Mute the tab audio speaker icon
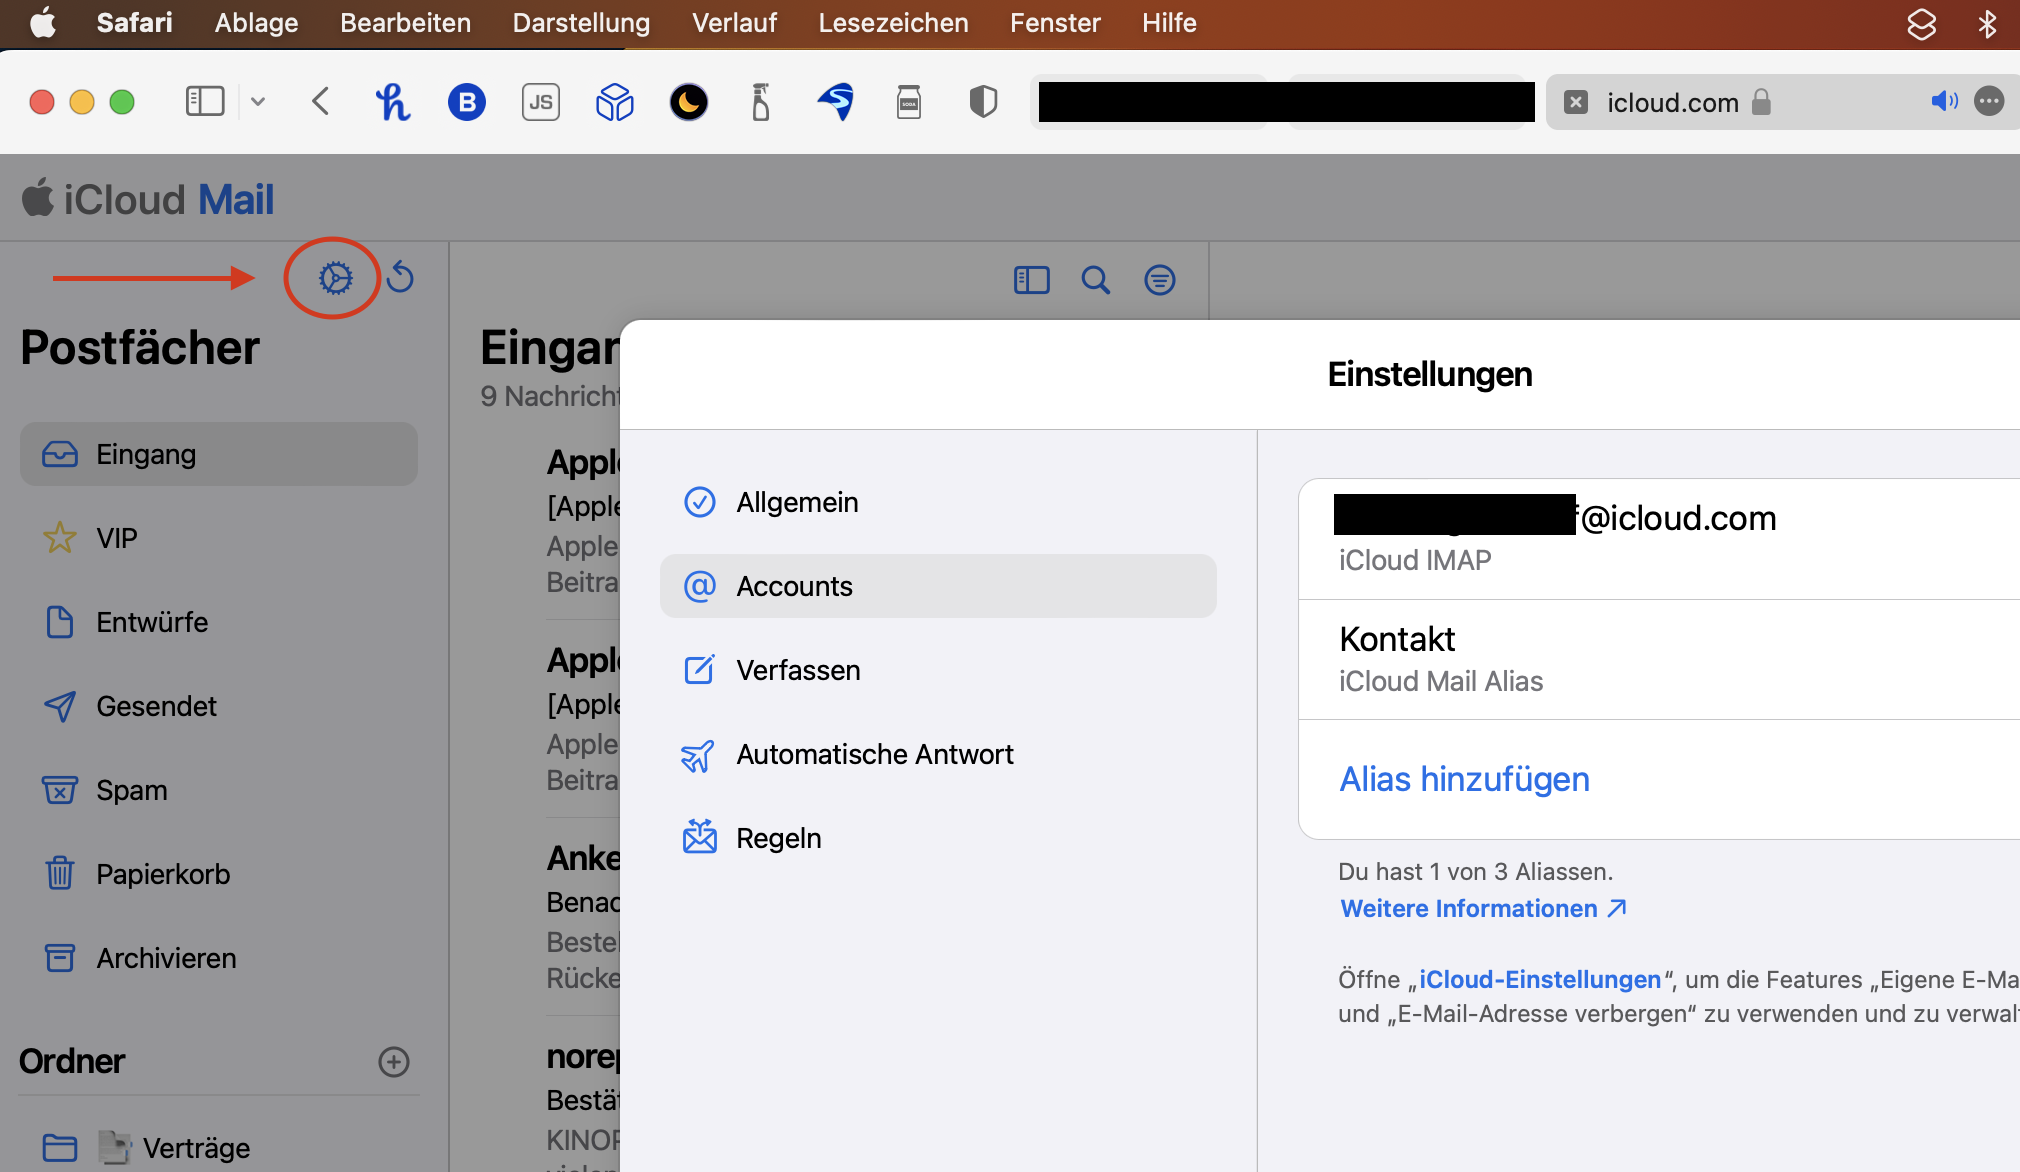This screenshot has height=1172, width=2020. [x=1943, y=101]
